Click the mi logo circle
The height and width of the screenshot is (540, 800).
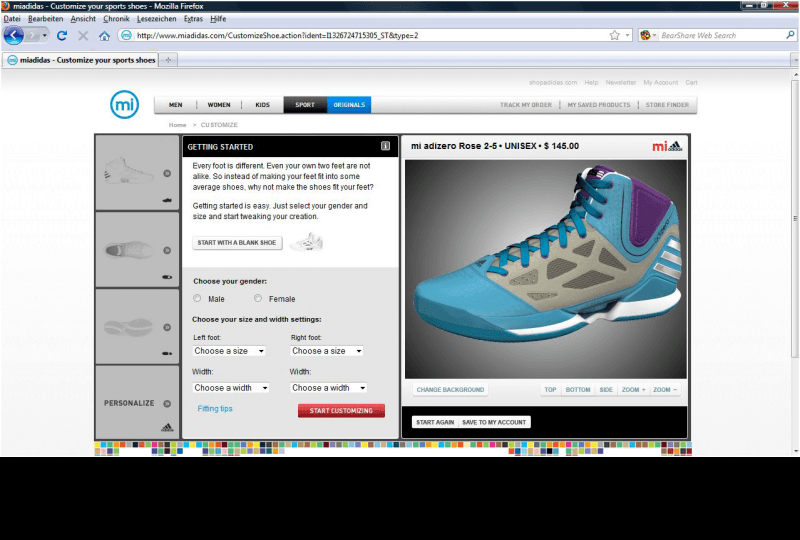click(124, 105)
